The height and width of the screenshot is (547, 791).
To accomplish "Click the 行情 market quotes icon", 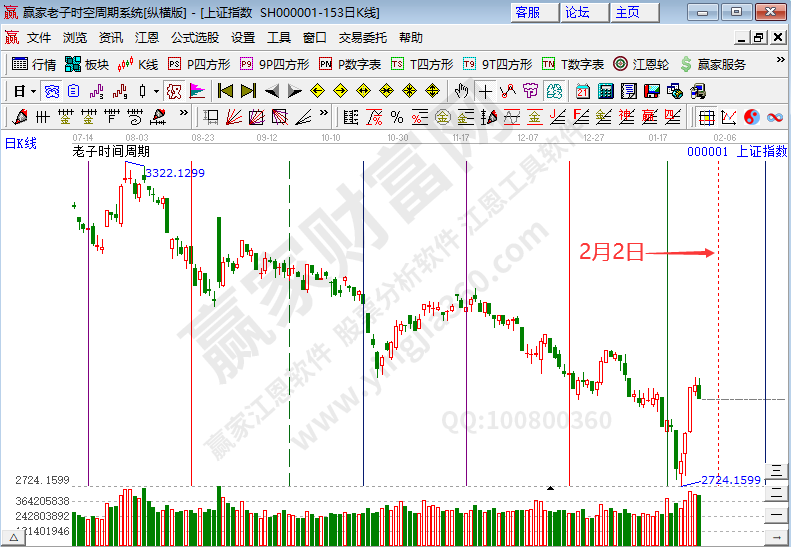I will tap(33, 64).
